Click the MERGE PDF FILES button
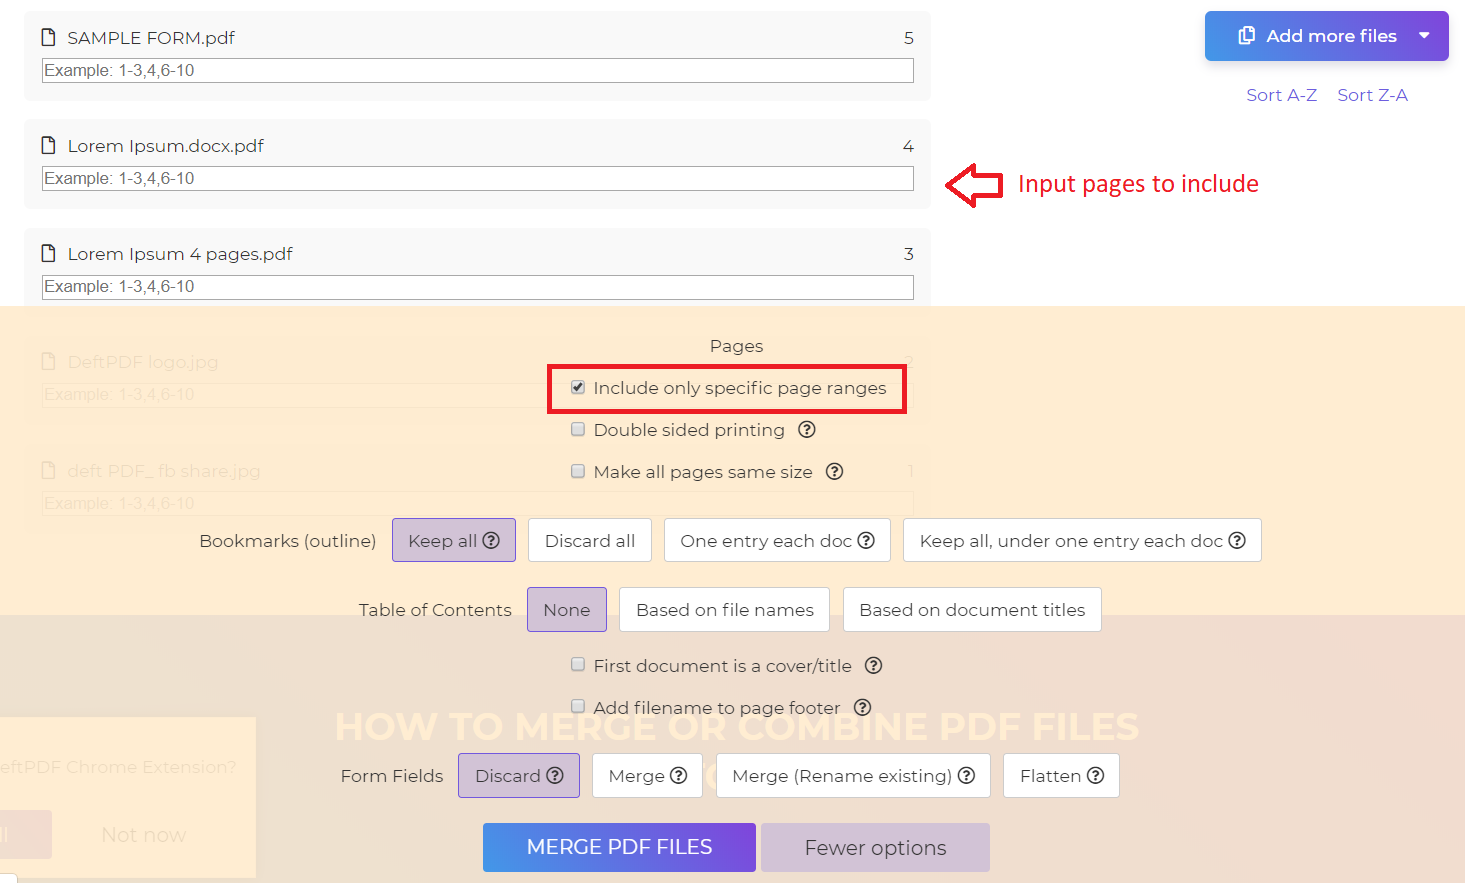This screenshot has width=1465, height=883. click(x=619, y=848)
